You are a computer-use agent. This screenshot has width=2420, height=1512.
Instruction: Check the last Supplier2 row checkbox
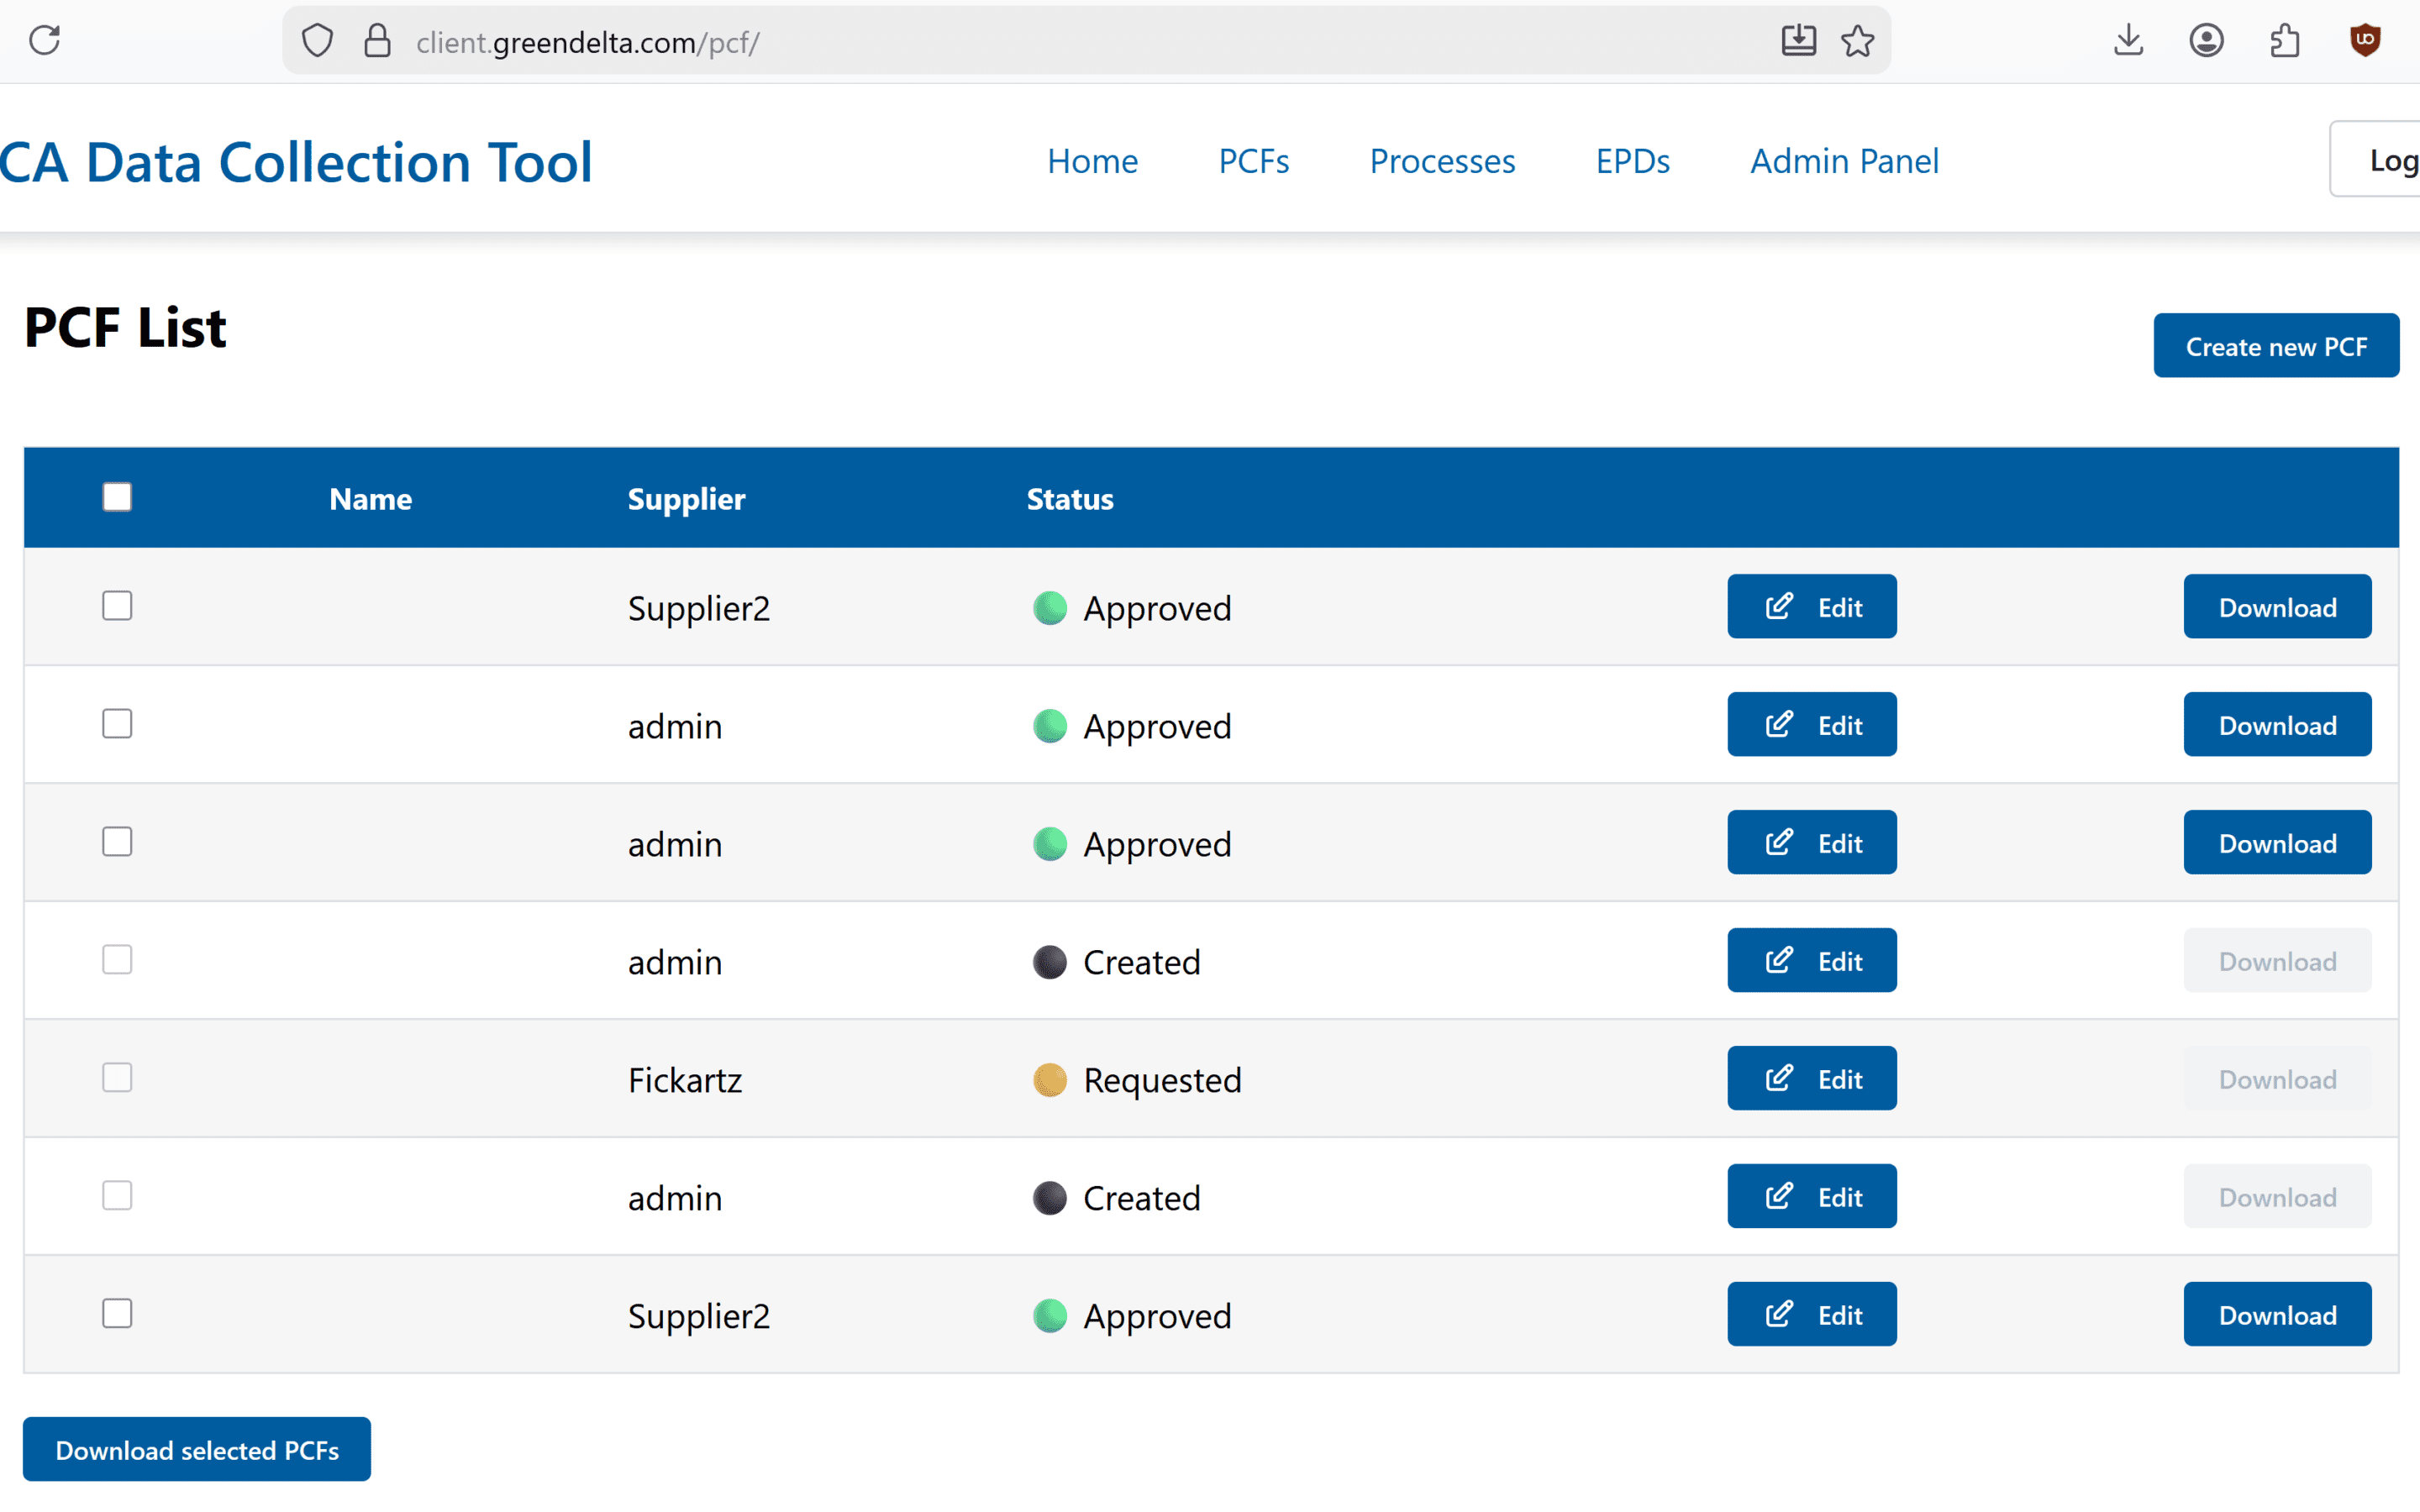(x=117, y=1314)
